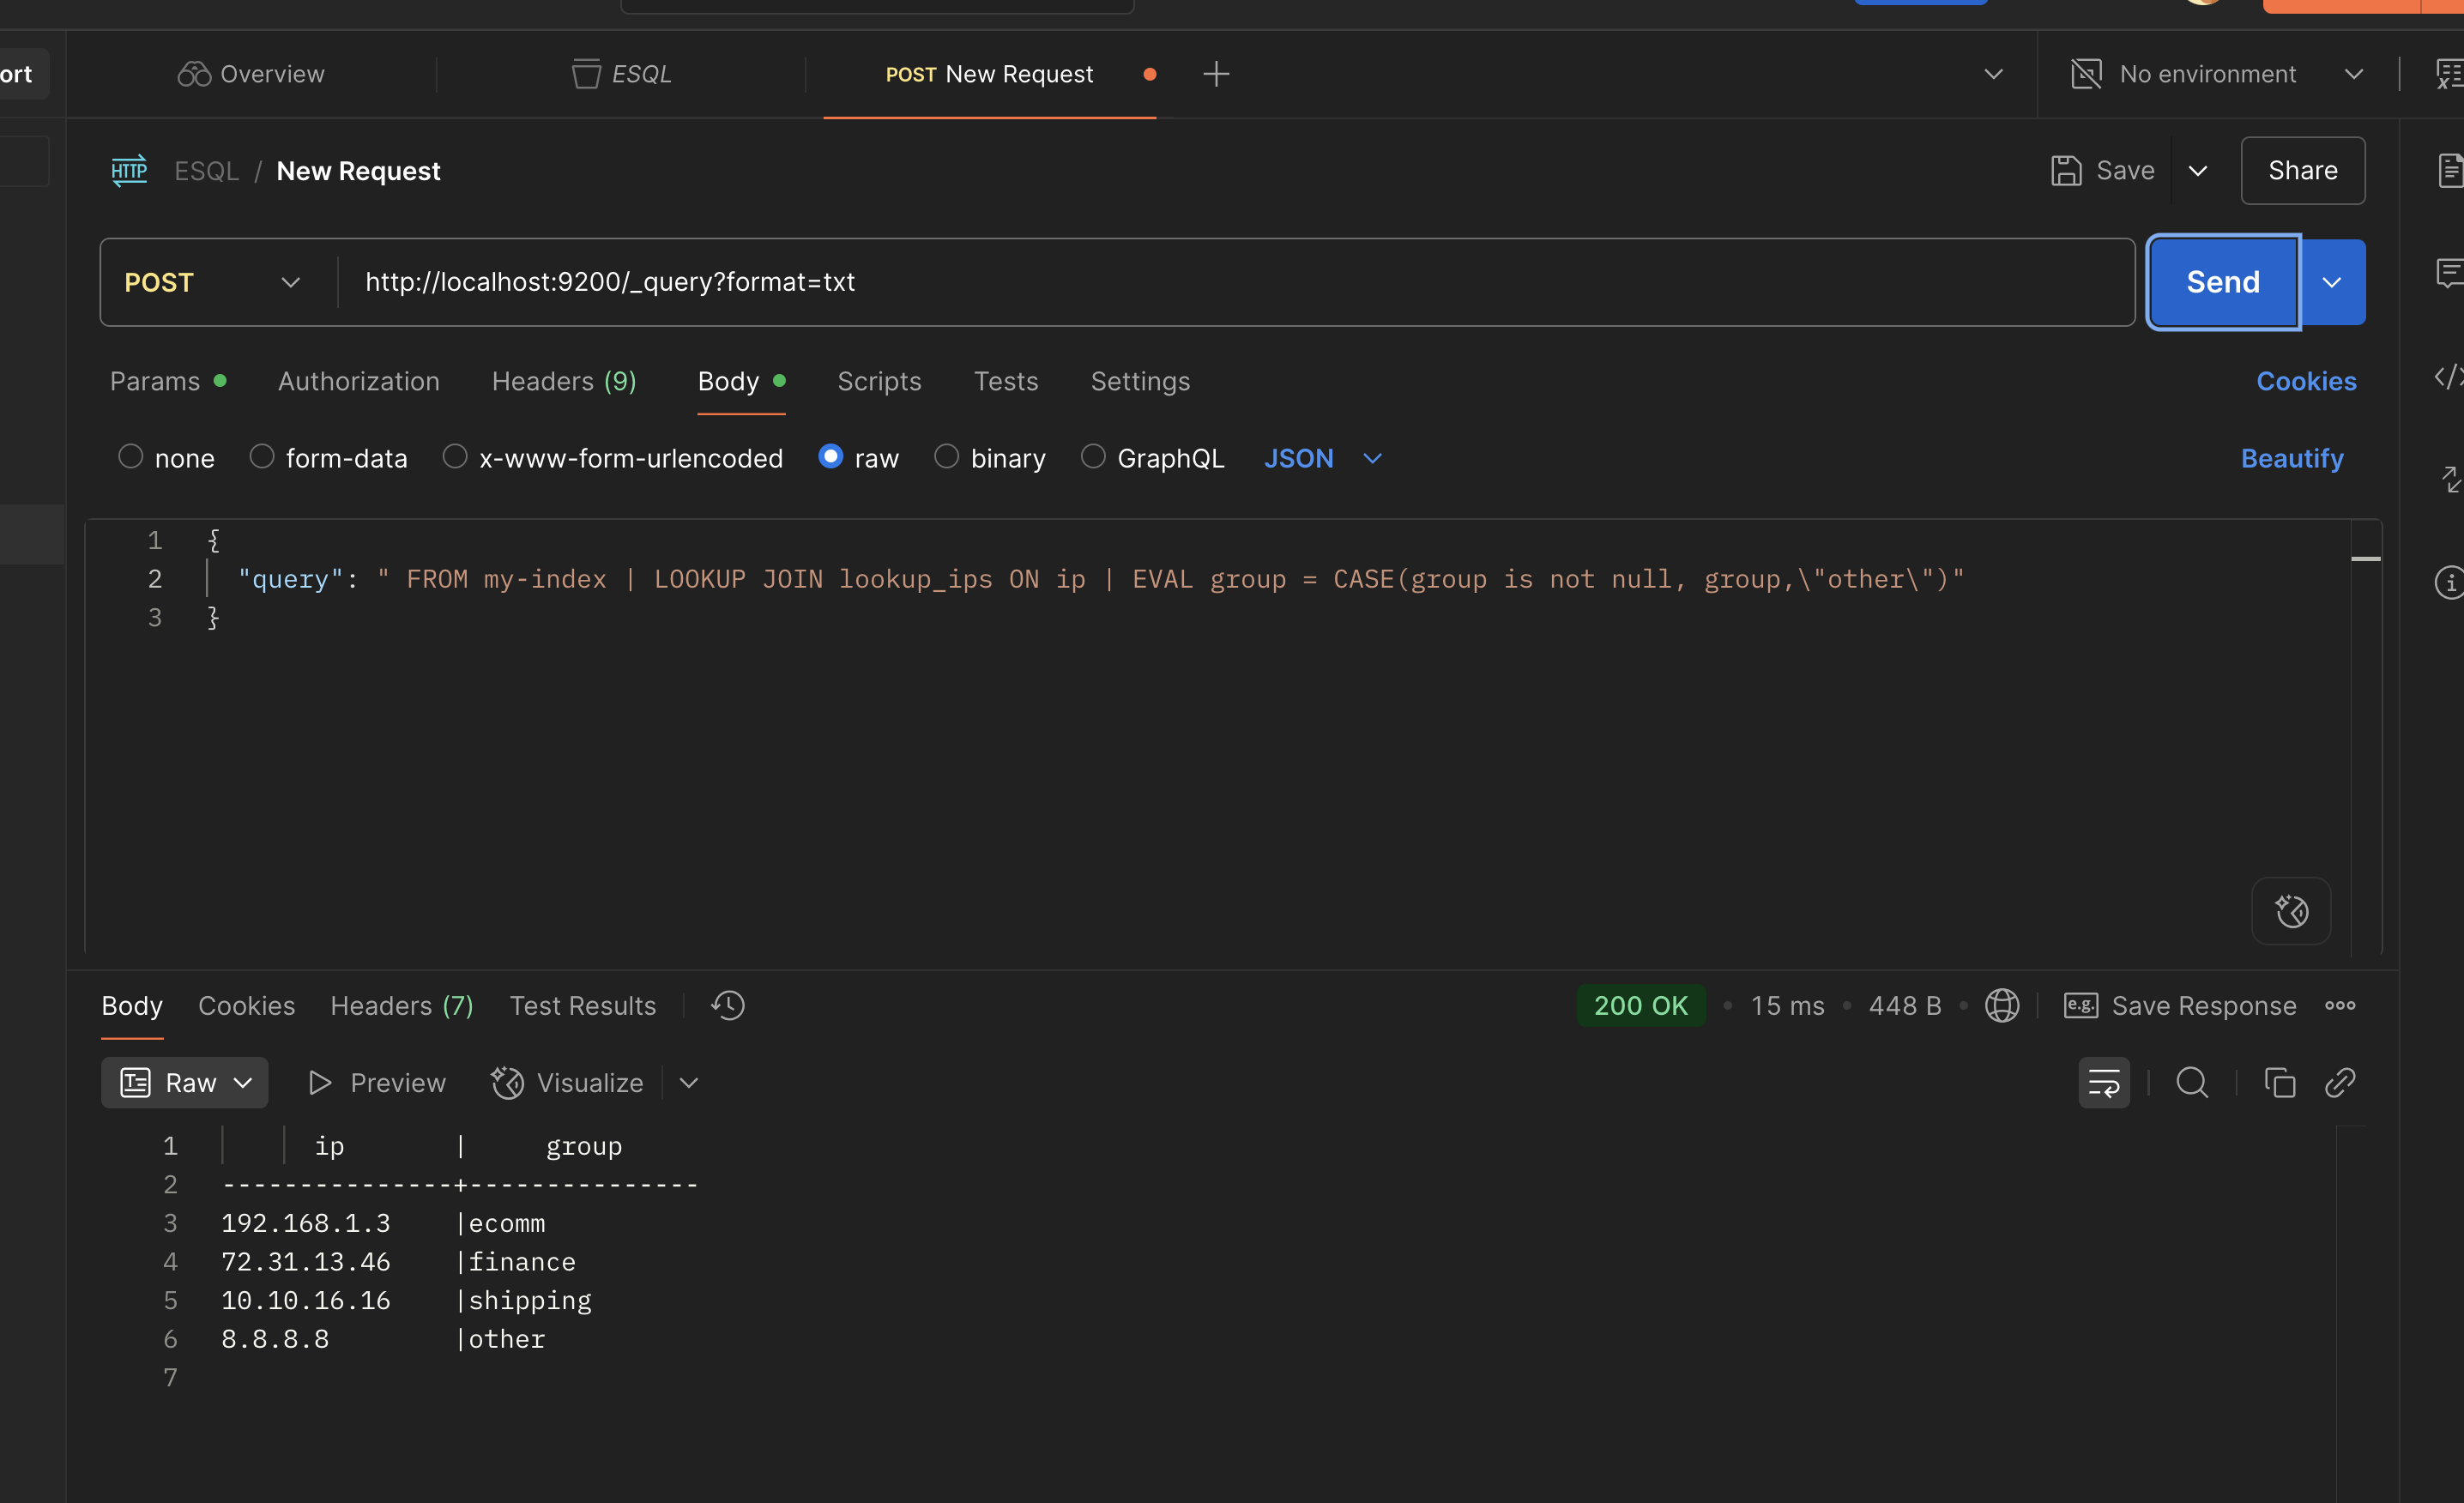
Task: Switch to the Authorization tab
Action: point(358,381)
